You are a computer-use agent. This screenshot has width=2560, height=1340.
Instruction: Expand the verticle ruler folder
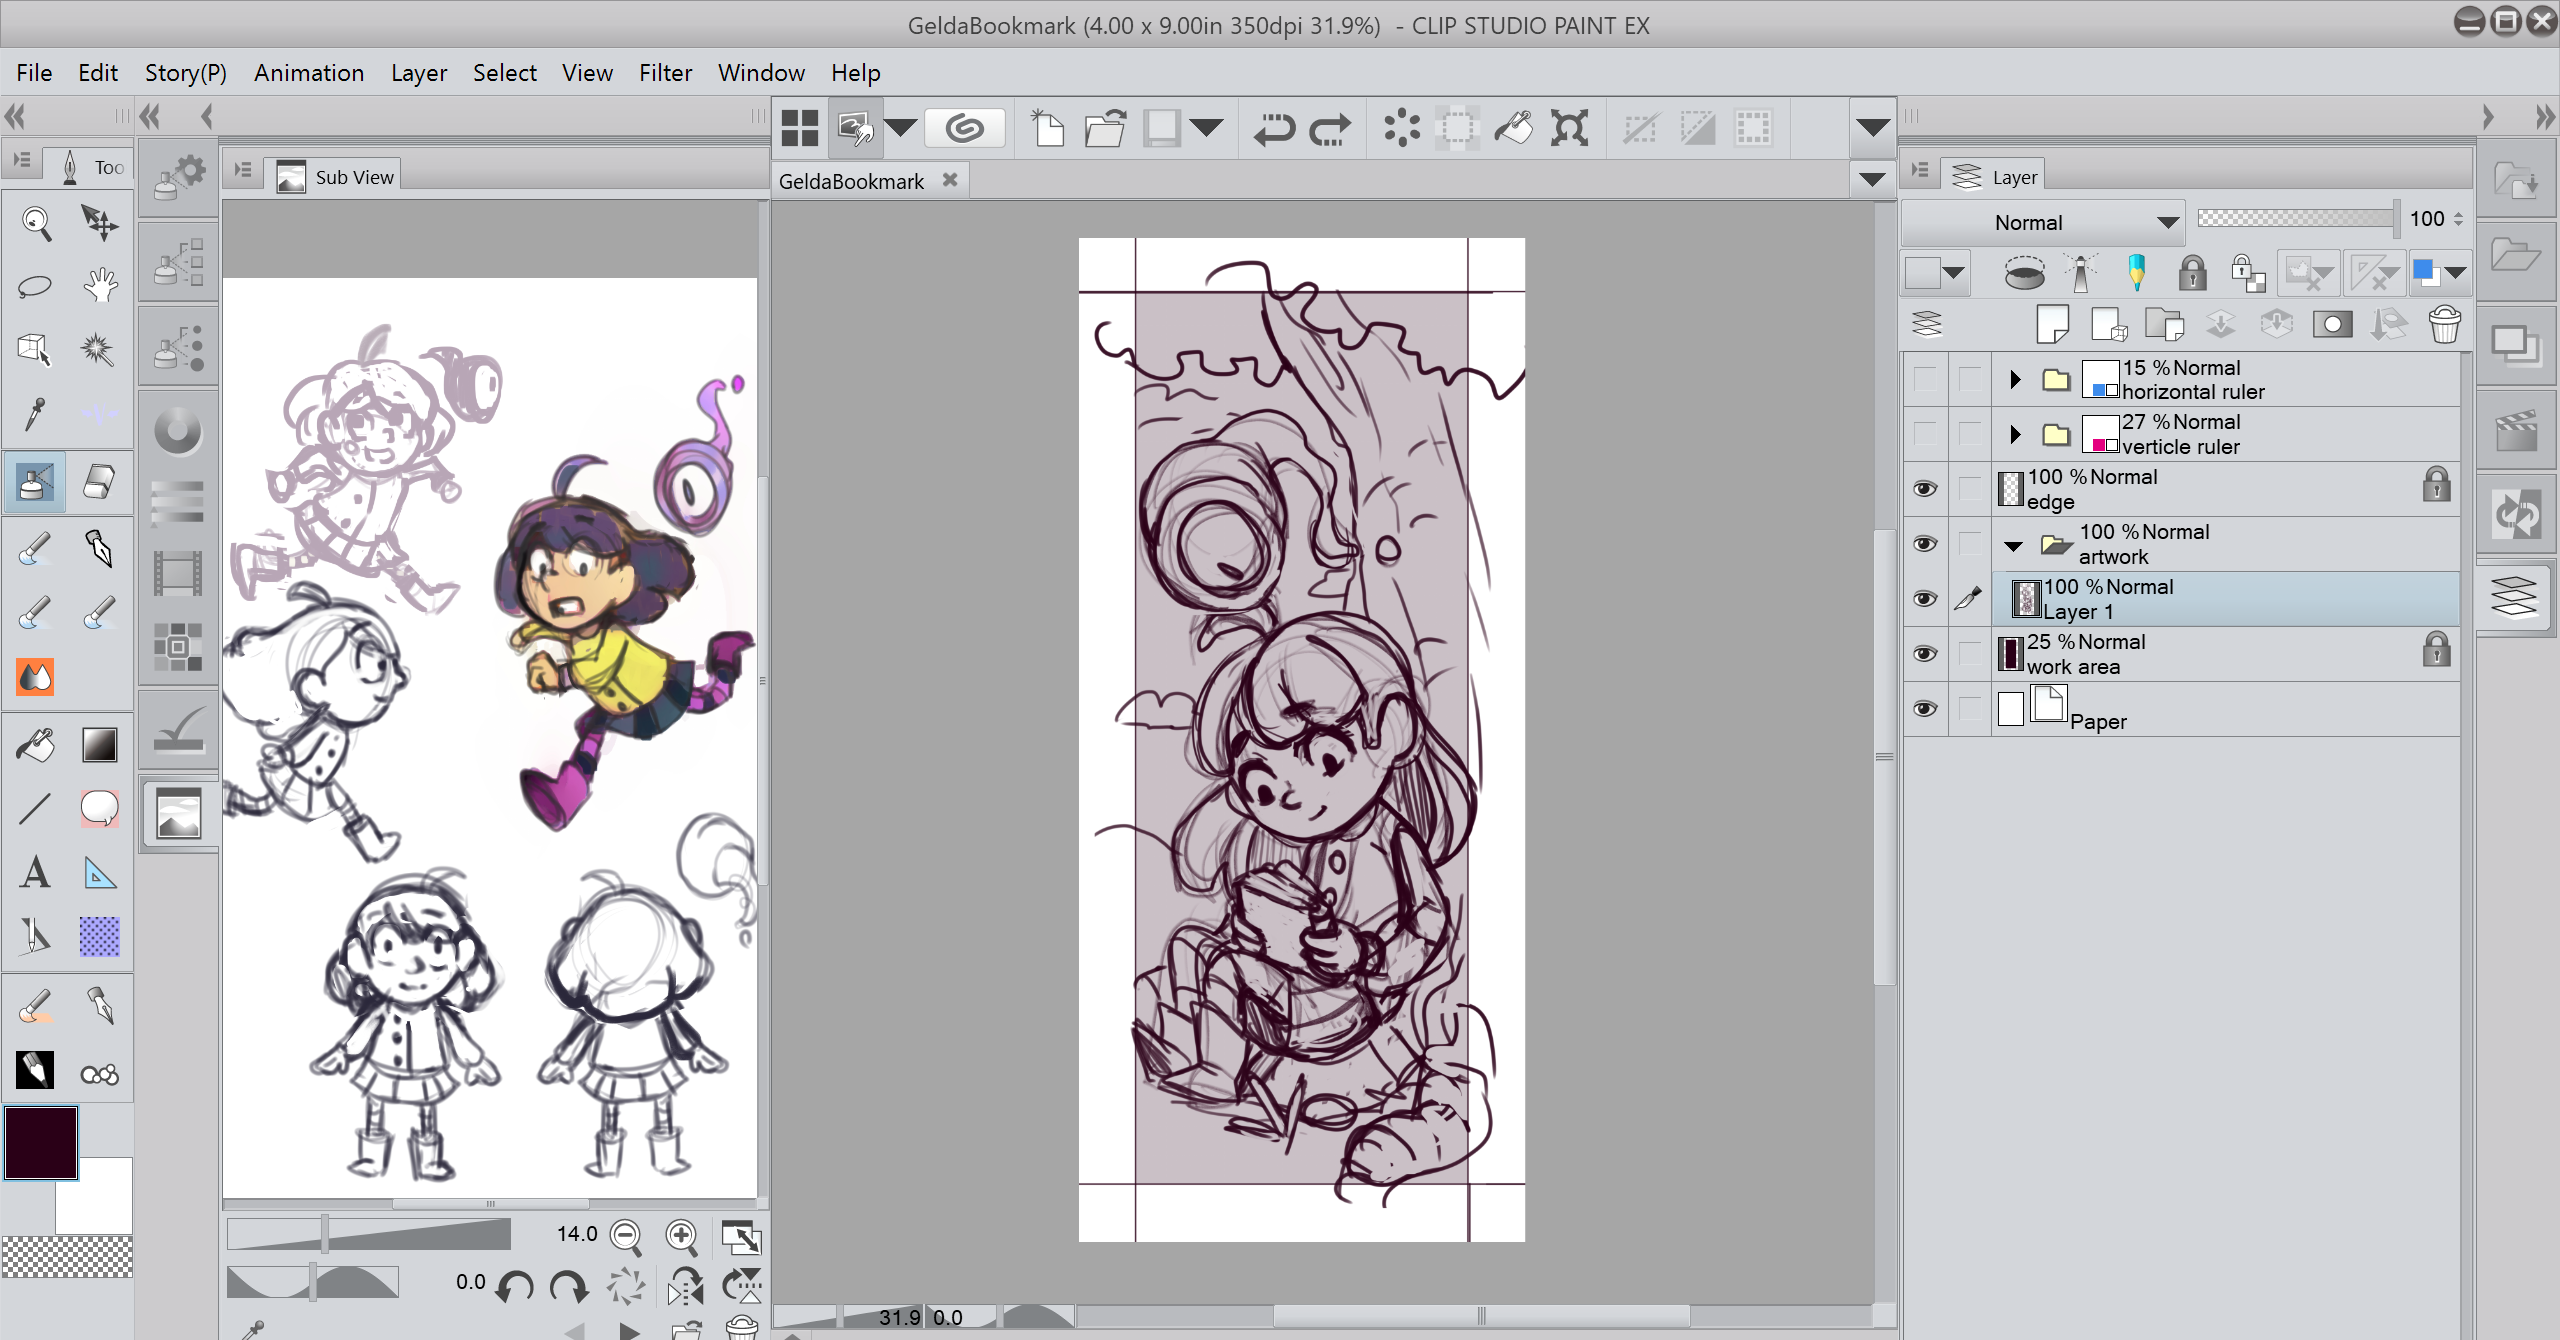click(2015, 434)
